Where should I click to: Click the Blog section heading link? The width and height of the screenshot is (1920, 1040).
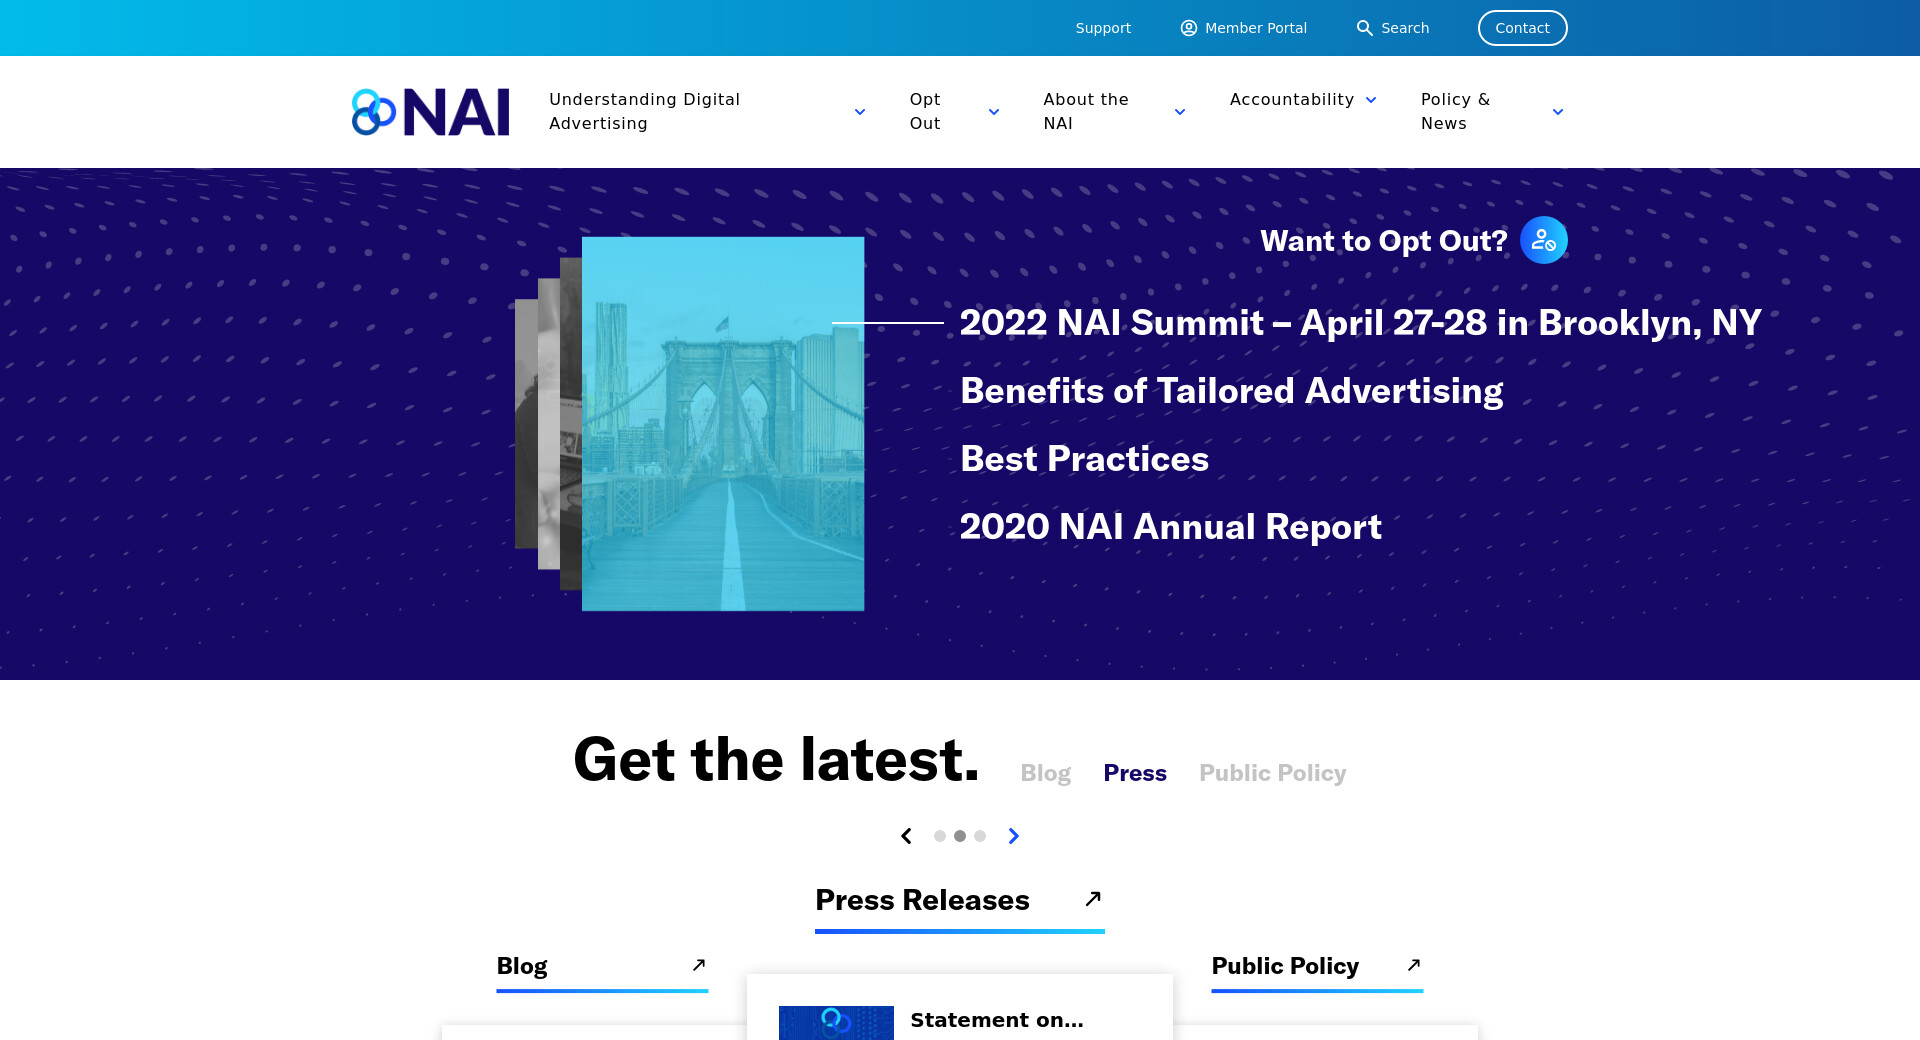pos(522,966)
